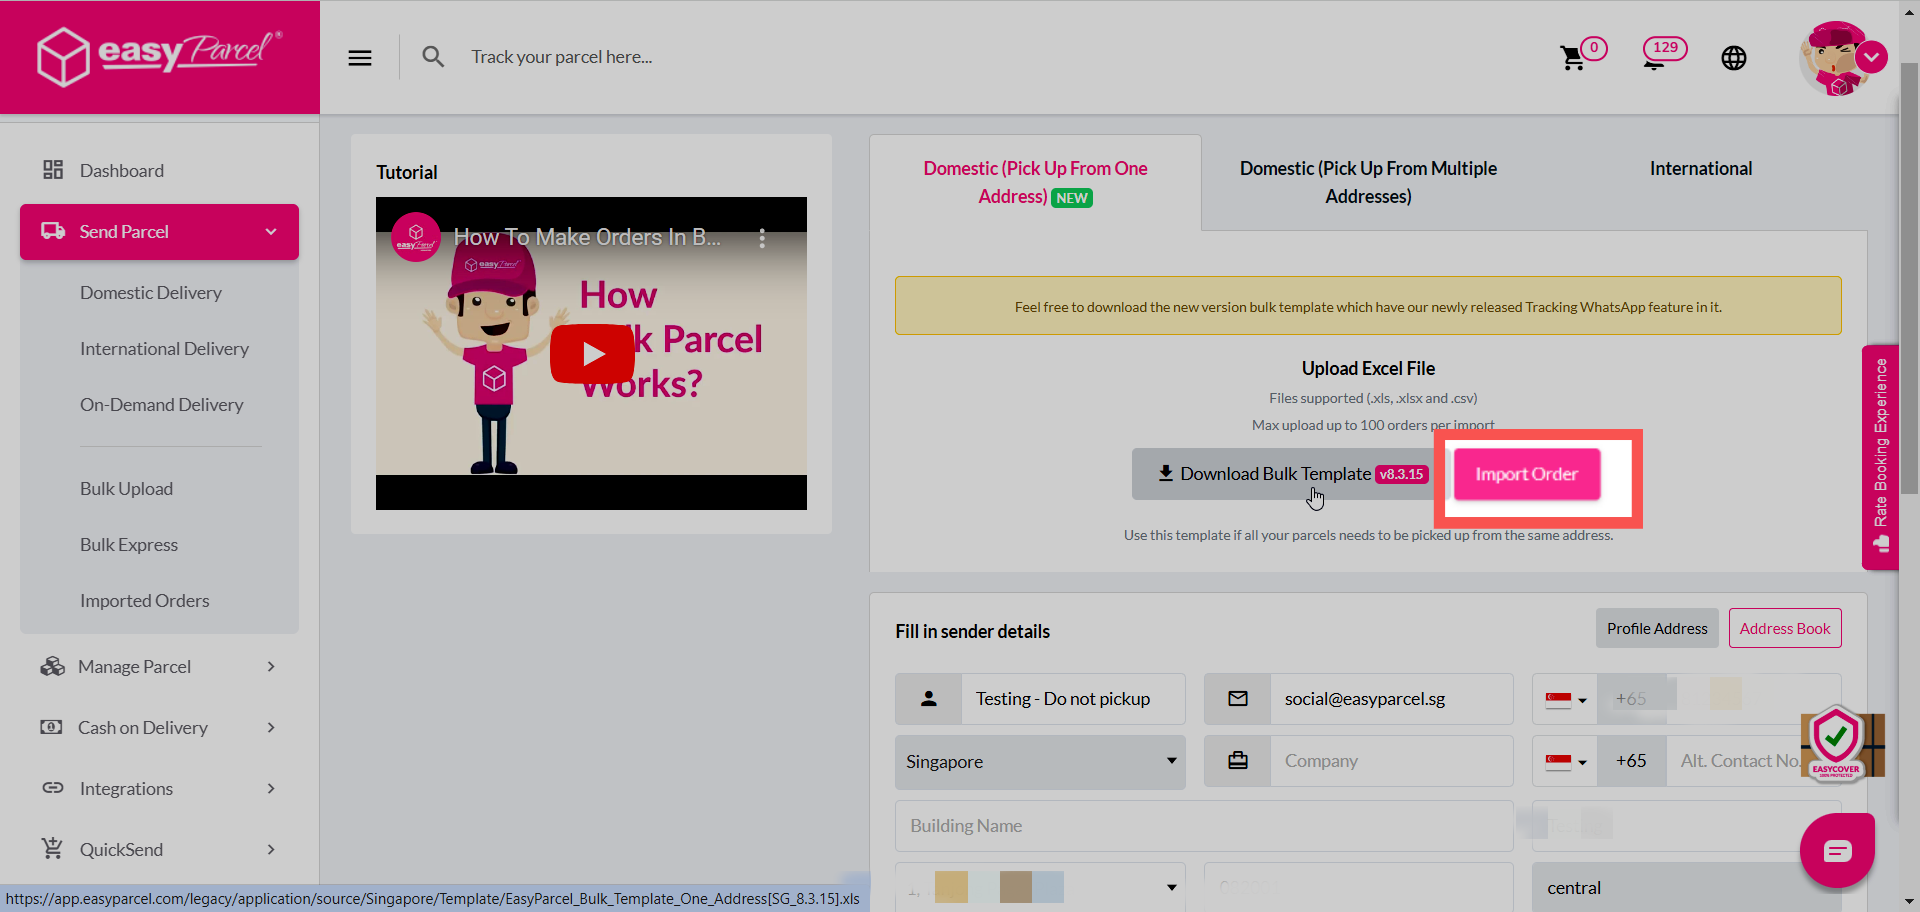The width and height of the screenshot is (1920, 912).
Task: Click the EasyParcel logo
Action: [x=159, y=56]
